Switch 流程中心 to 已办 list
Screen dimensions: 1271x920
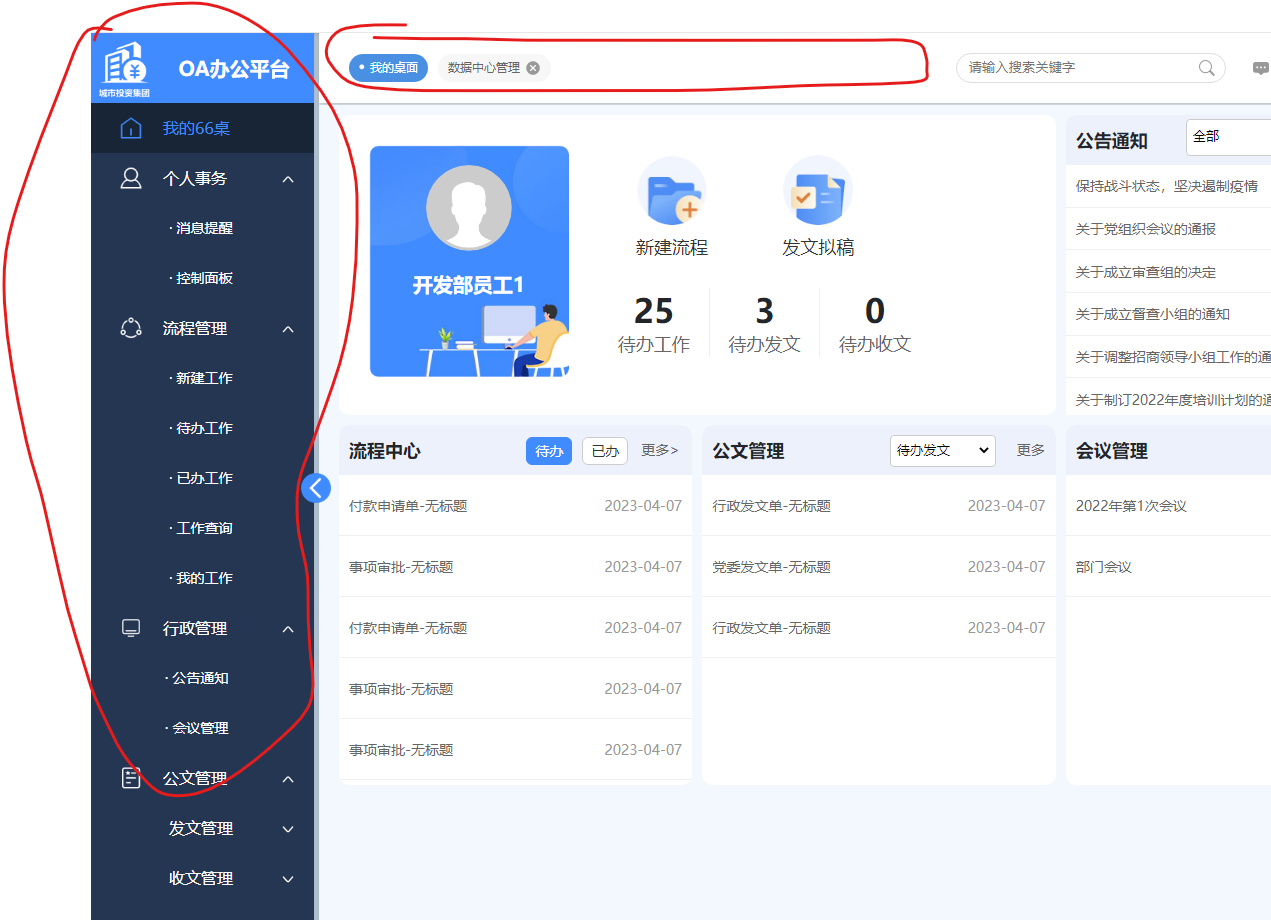(604, 451)
